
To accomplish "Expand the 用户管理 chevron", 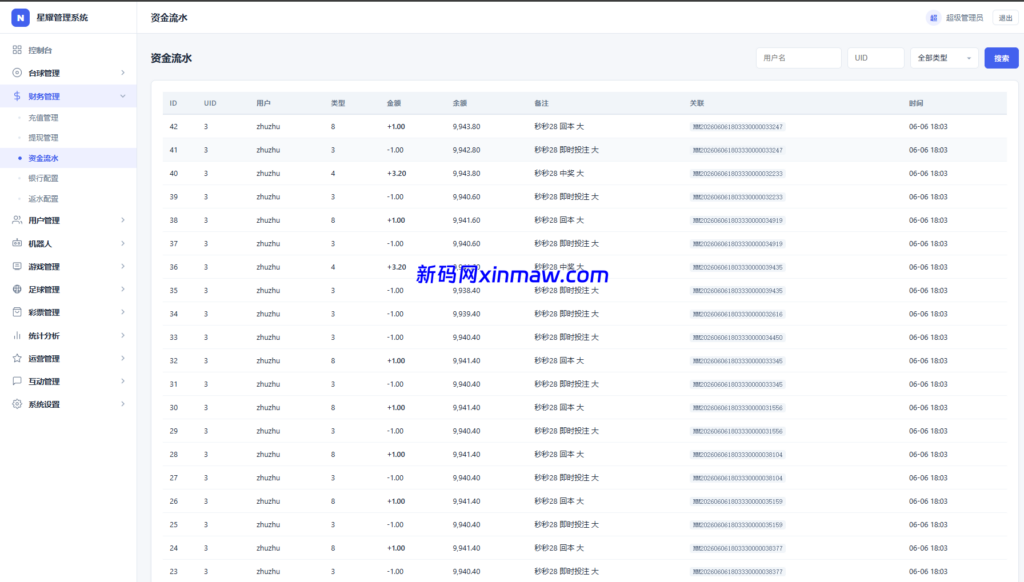I will pos(123,220).
